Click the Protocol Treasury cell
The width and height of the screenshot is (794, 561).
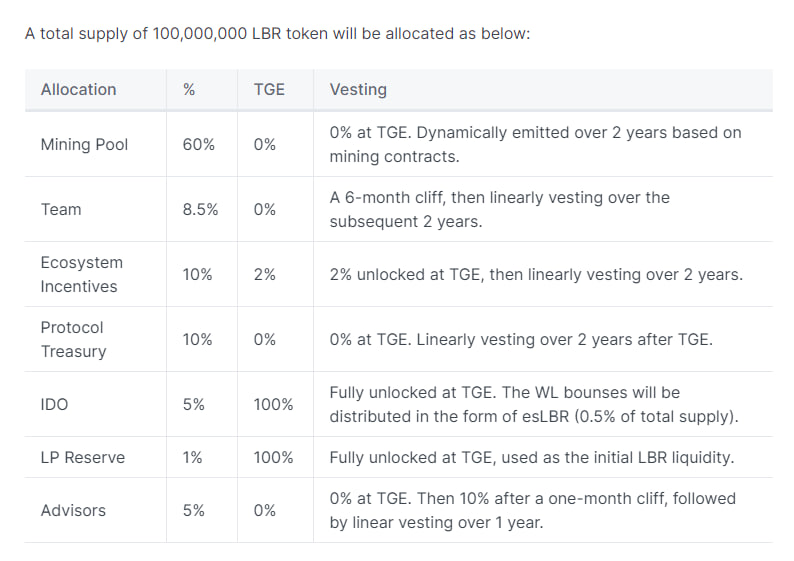[x=73, y=339]
